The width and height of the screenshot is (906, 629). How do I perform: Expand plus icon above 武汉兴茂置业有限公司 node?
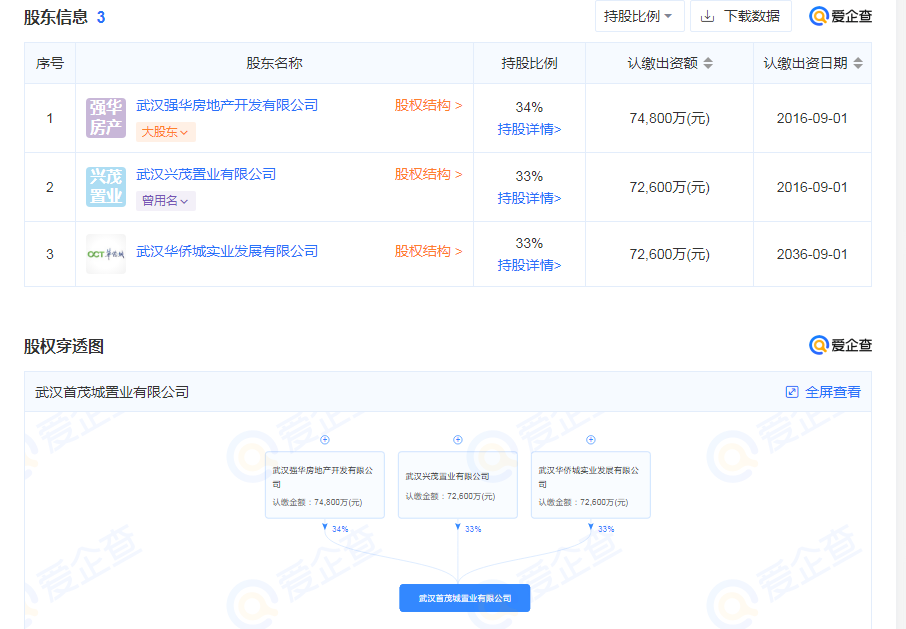click(458, 440)
